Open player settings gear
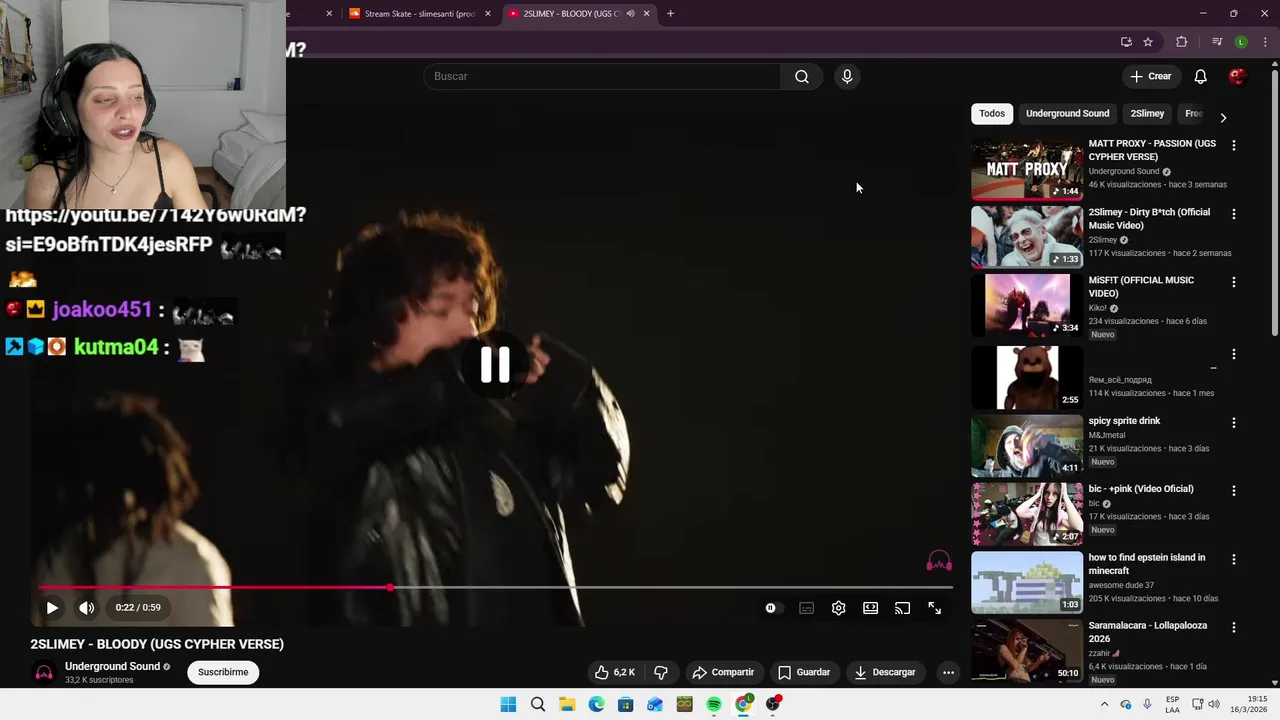1280x720 pixels. [839, 608]
